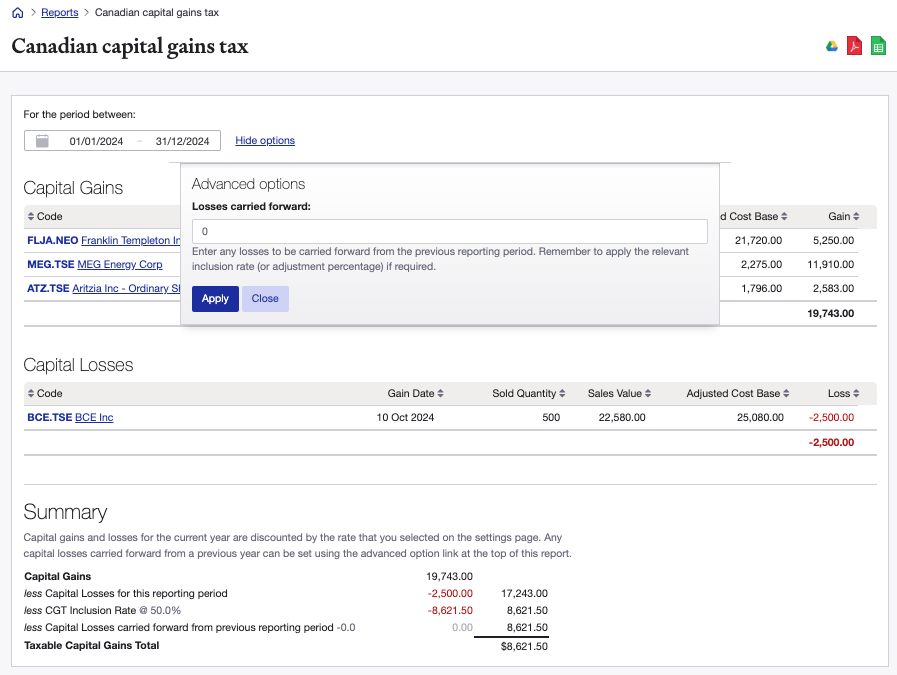The height and width of the screenshot is (675, 897).
Task: Select BCE loss value -2,500.00 in row
Action: pos(831,418)
